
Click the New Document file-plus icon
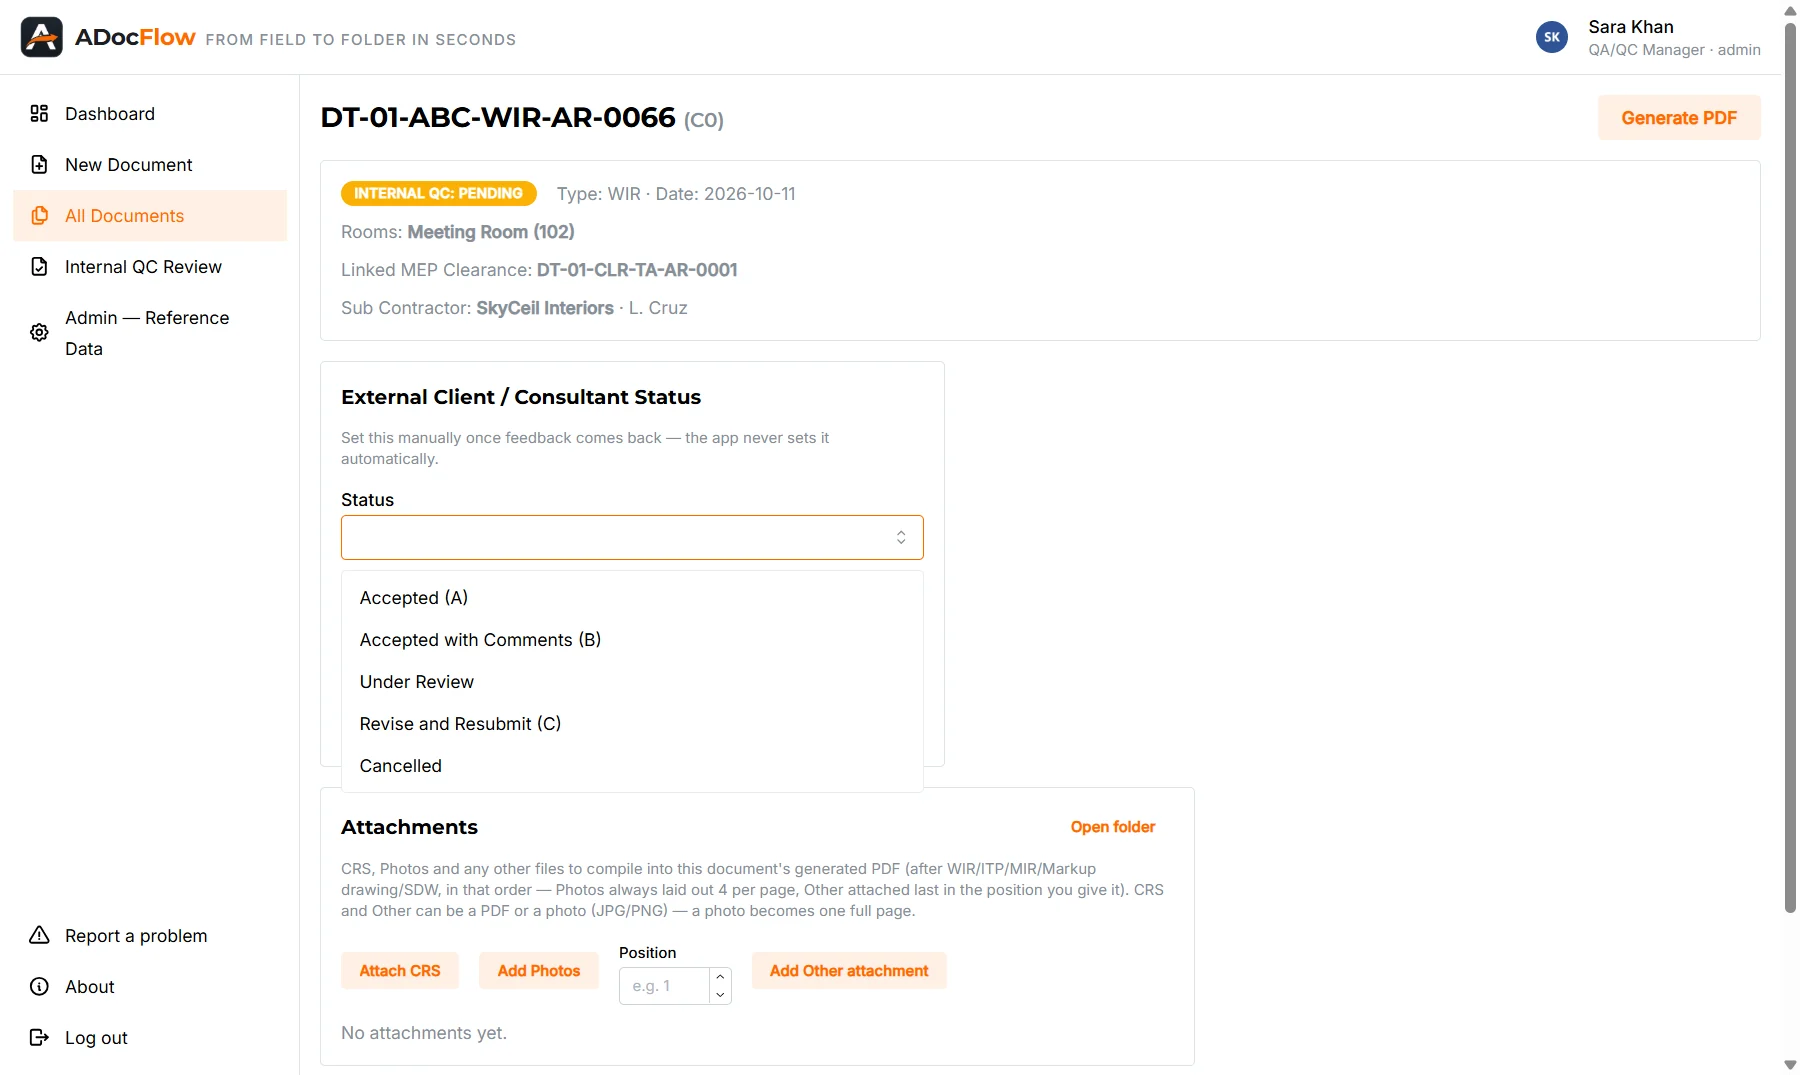coord(39,164)
